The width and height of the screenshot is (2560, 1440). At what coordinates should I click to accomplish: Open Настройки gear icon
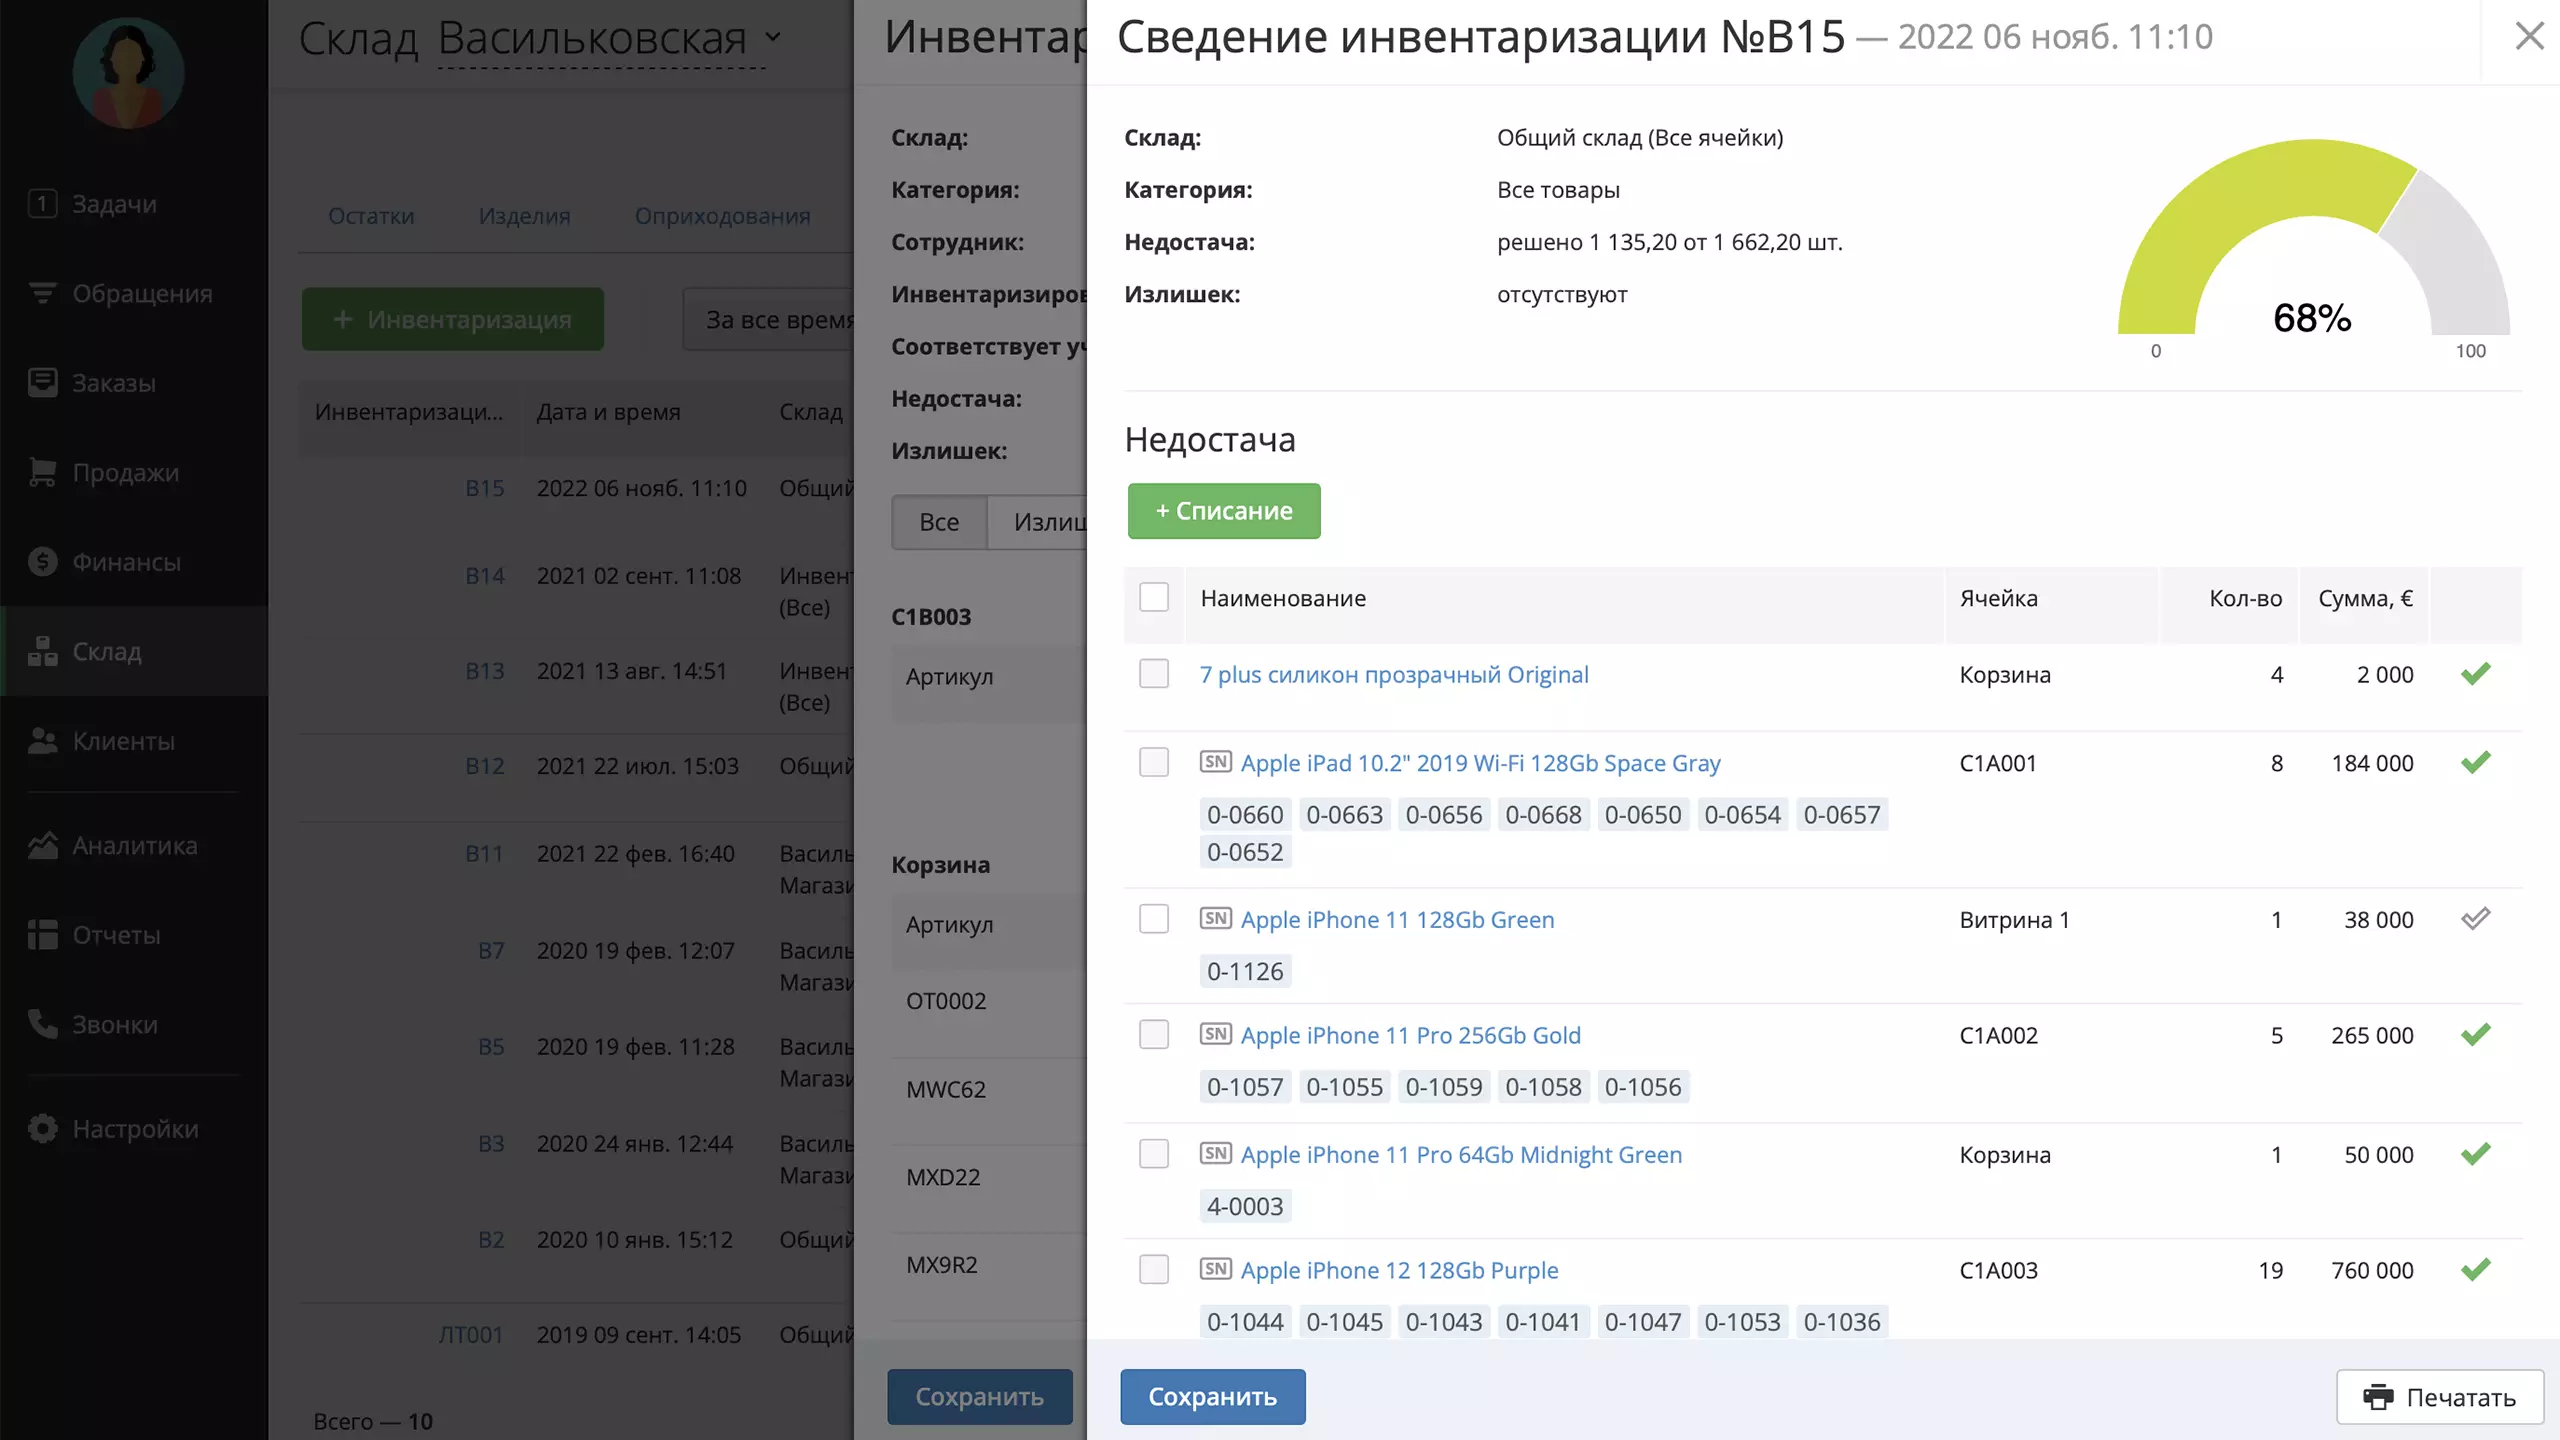pyautogui.click(x=42, y=1128)
